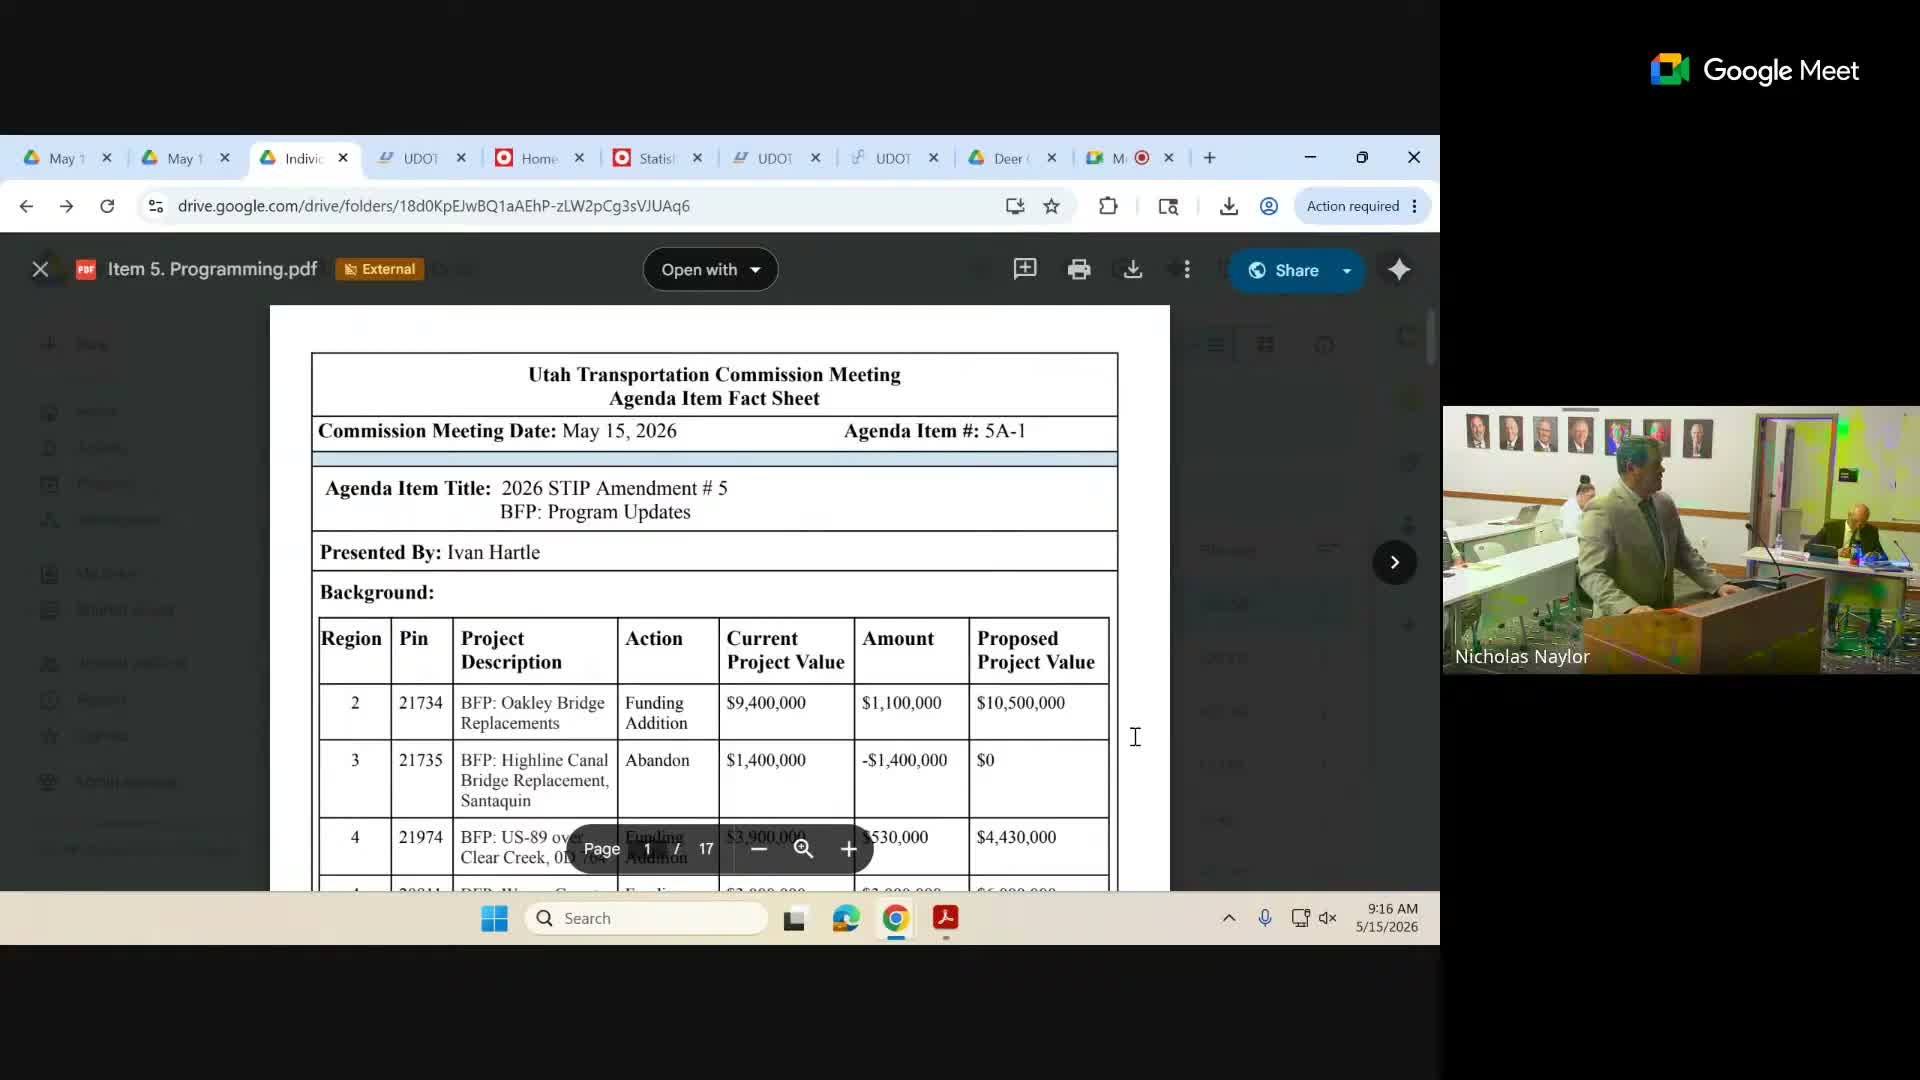Viewport: 1920px width, 1080px height.
Task: Reload the page
Action: coord(107,206)
